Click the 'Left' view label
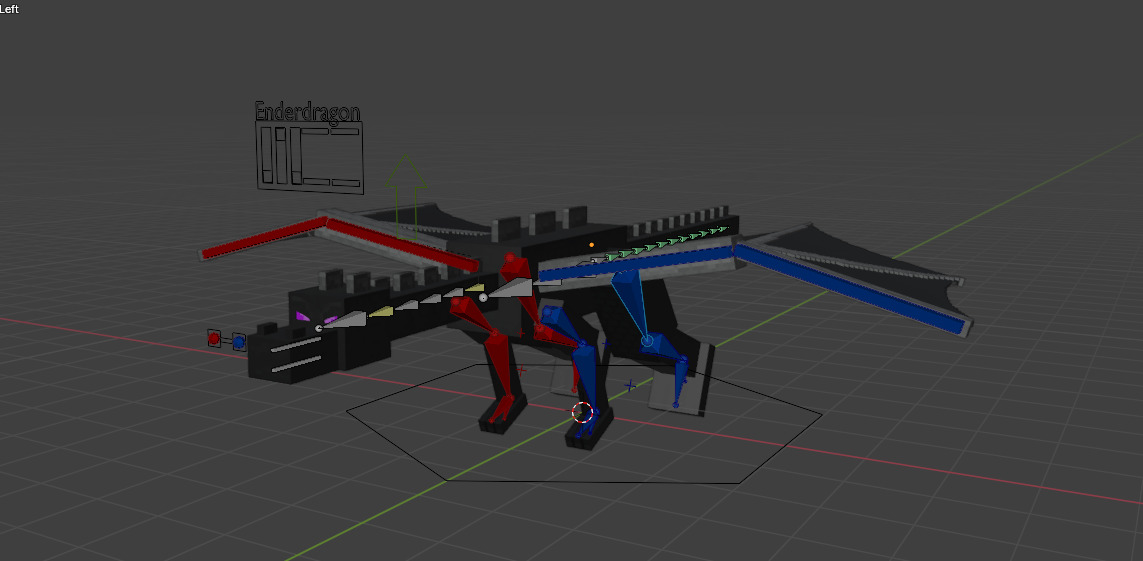The width and height of the screenshot is (1143, 561). click(x=9, y=9)
